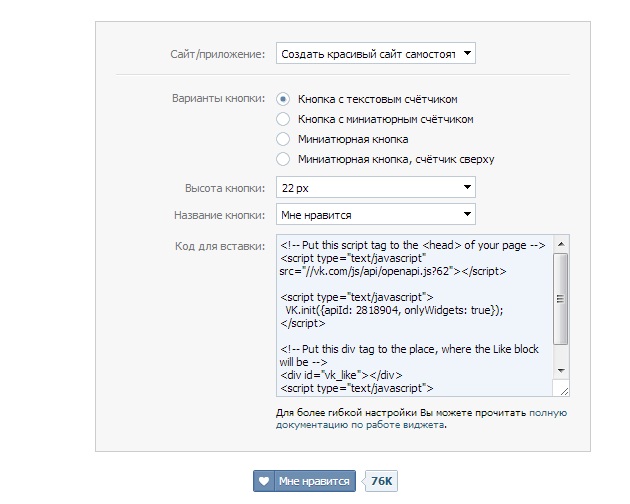This screenshot has height=504, width=630.
Task: Open the 'Сайт/приложение' dropdown
Action: pos(375,54)
